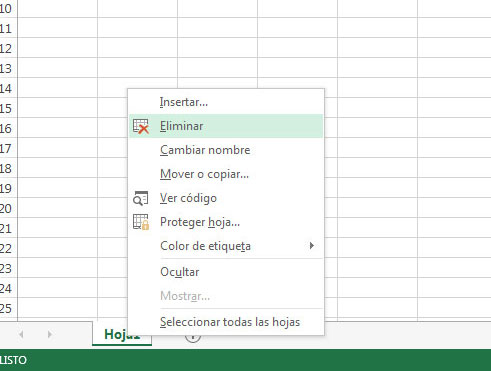
Task: Click the Ver código magnifier icon
Action: 141,198
